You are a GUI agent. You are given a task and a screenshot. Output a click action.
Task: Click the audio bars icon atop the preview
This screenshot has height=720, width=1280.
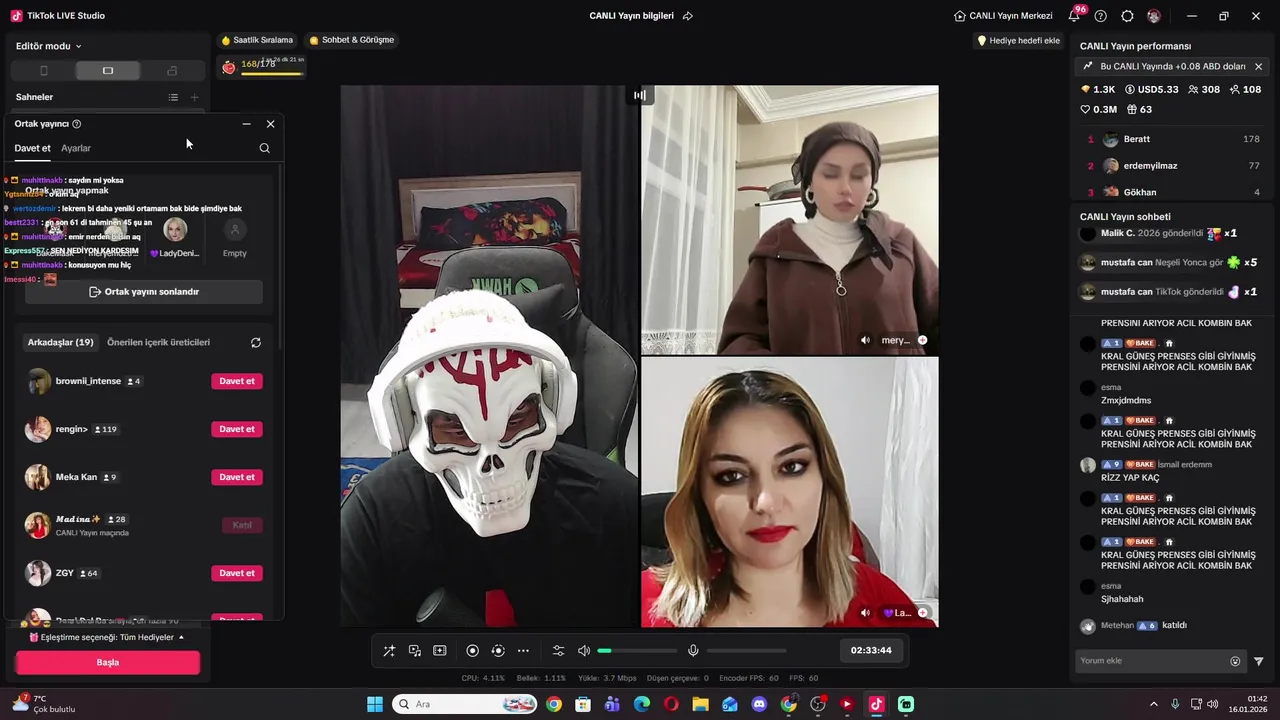pos(640,95)
